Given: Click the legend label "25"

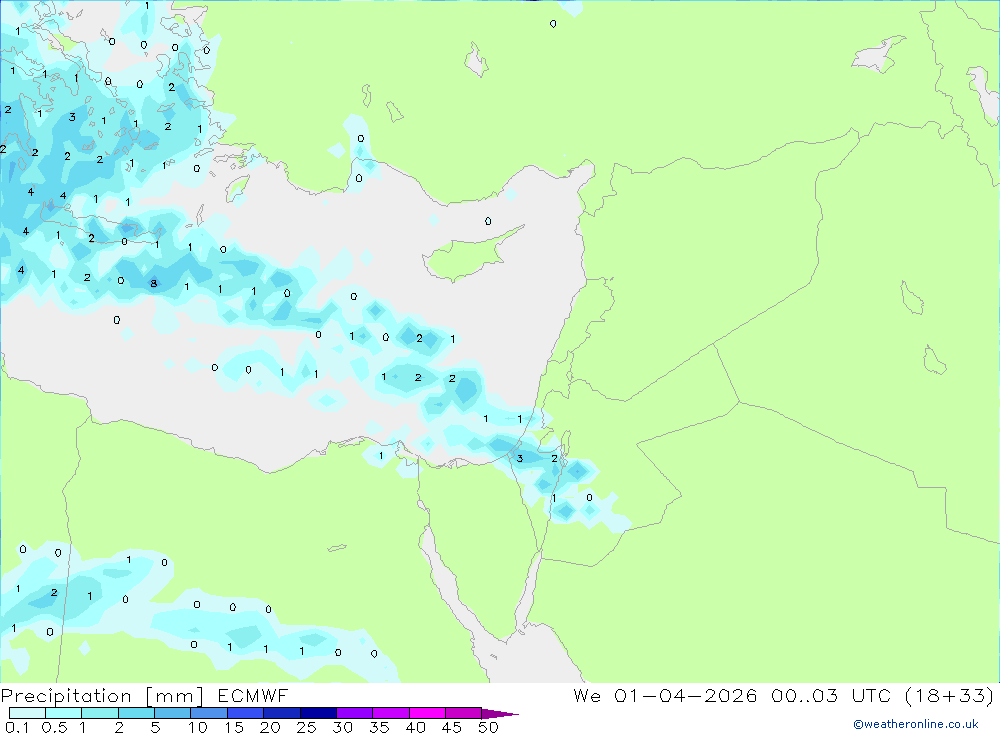Looking at the screenshot, I should point(307,727).
